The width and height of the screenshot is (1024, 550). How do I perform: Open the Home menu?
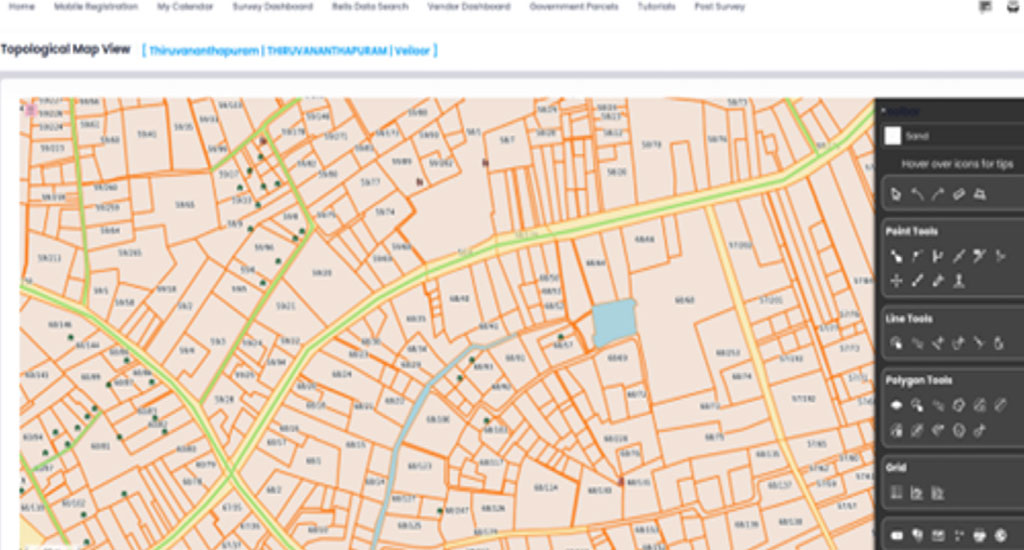[x=22, y=7]
